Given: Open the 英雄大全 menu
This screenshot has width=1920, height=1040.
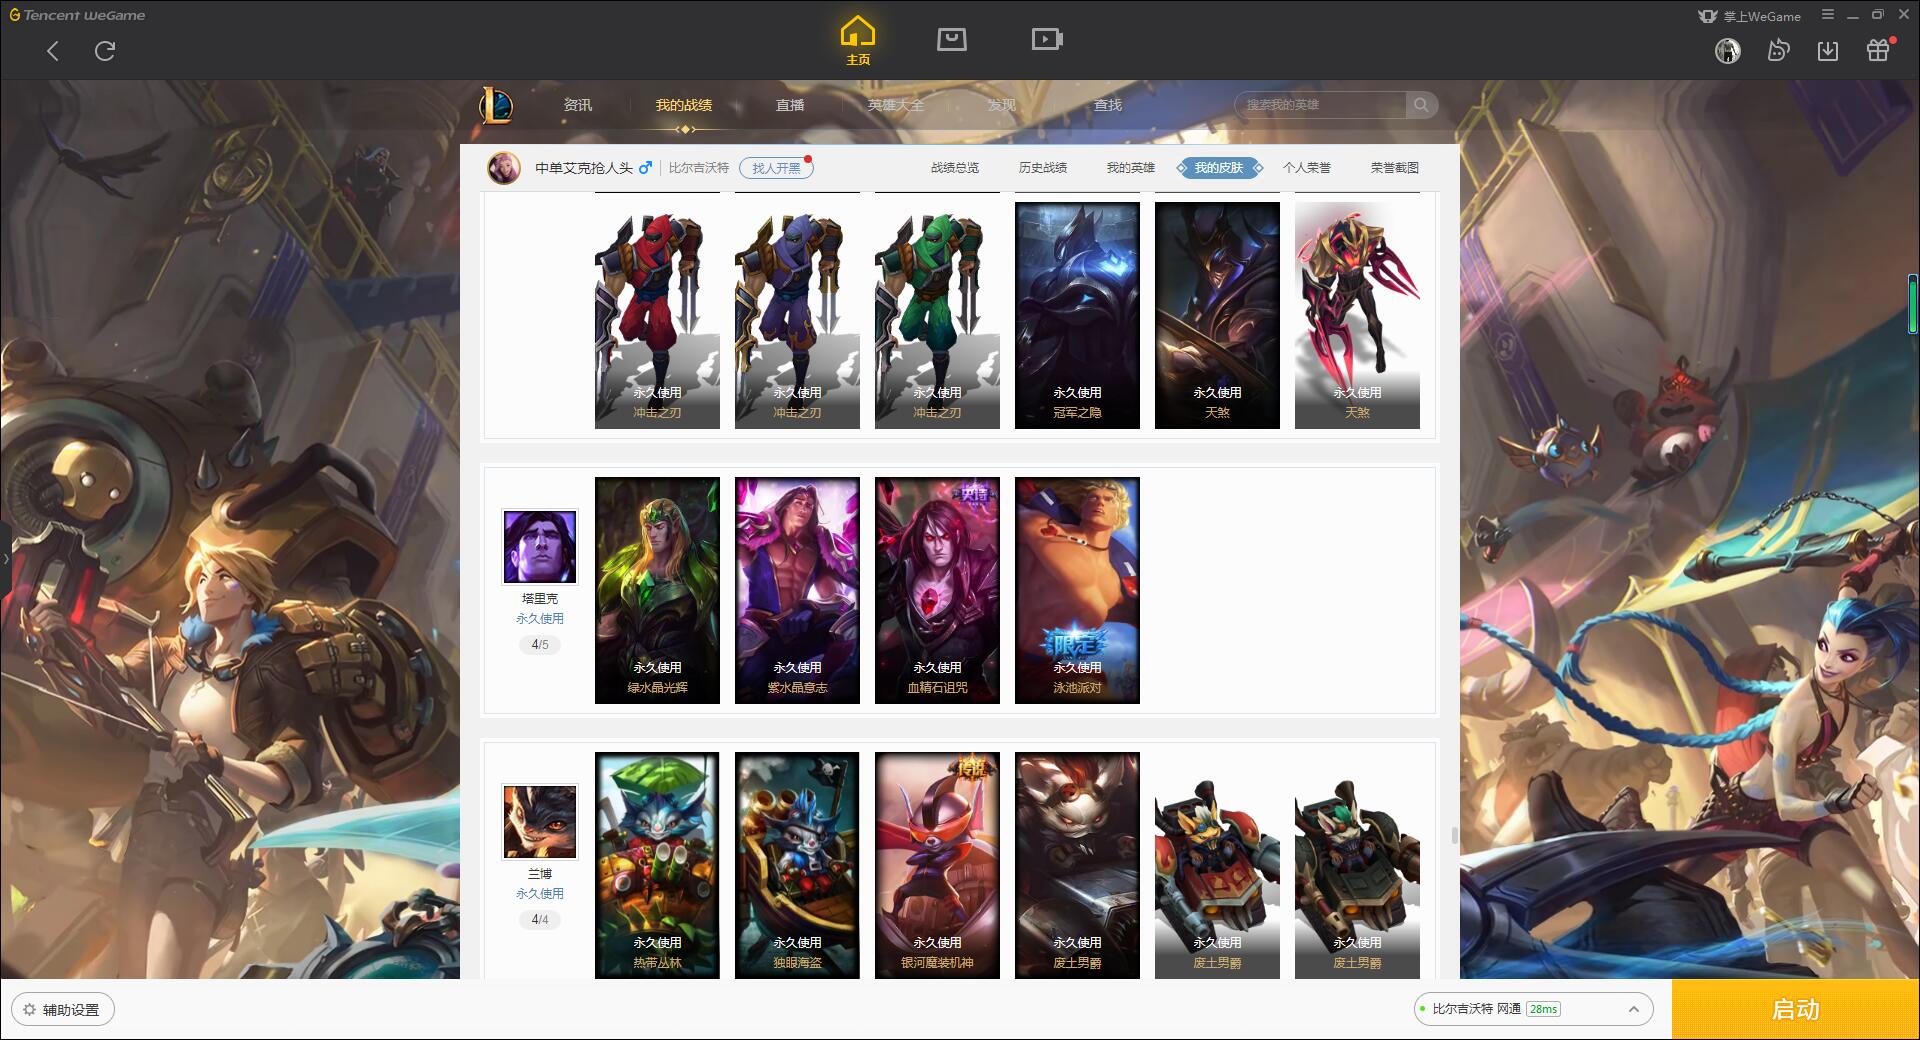Looking at the screenshot, I should click(896, 105).
